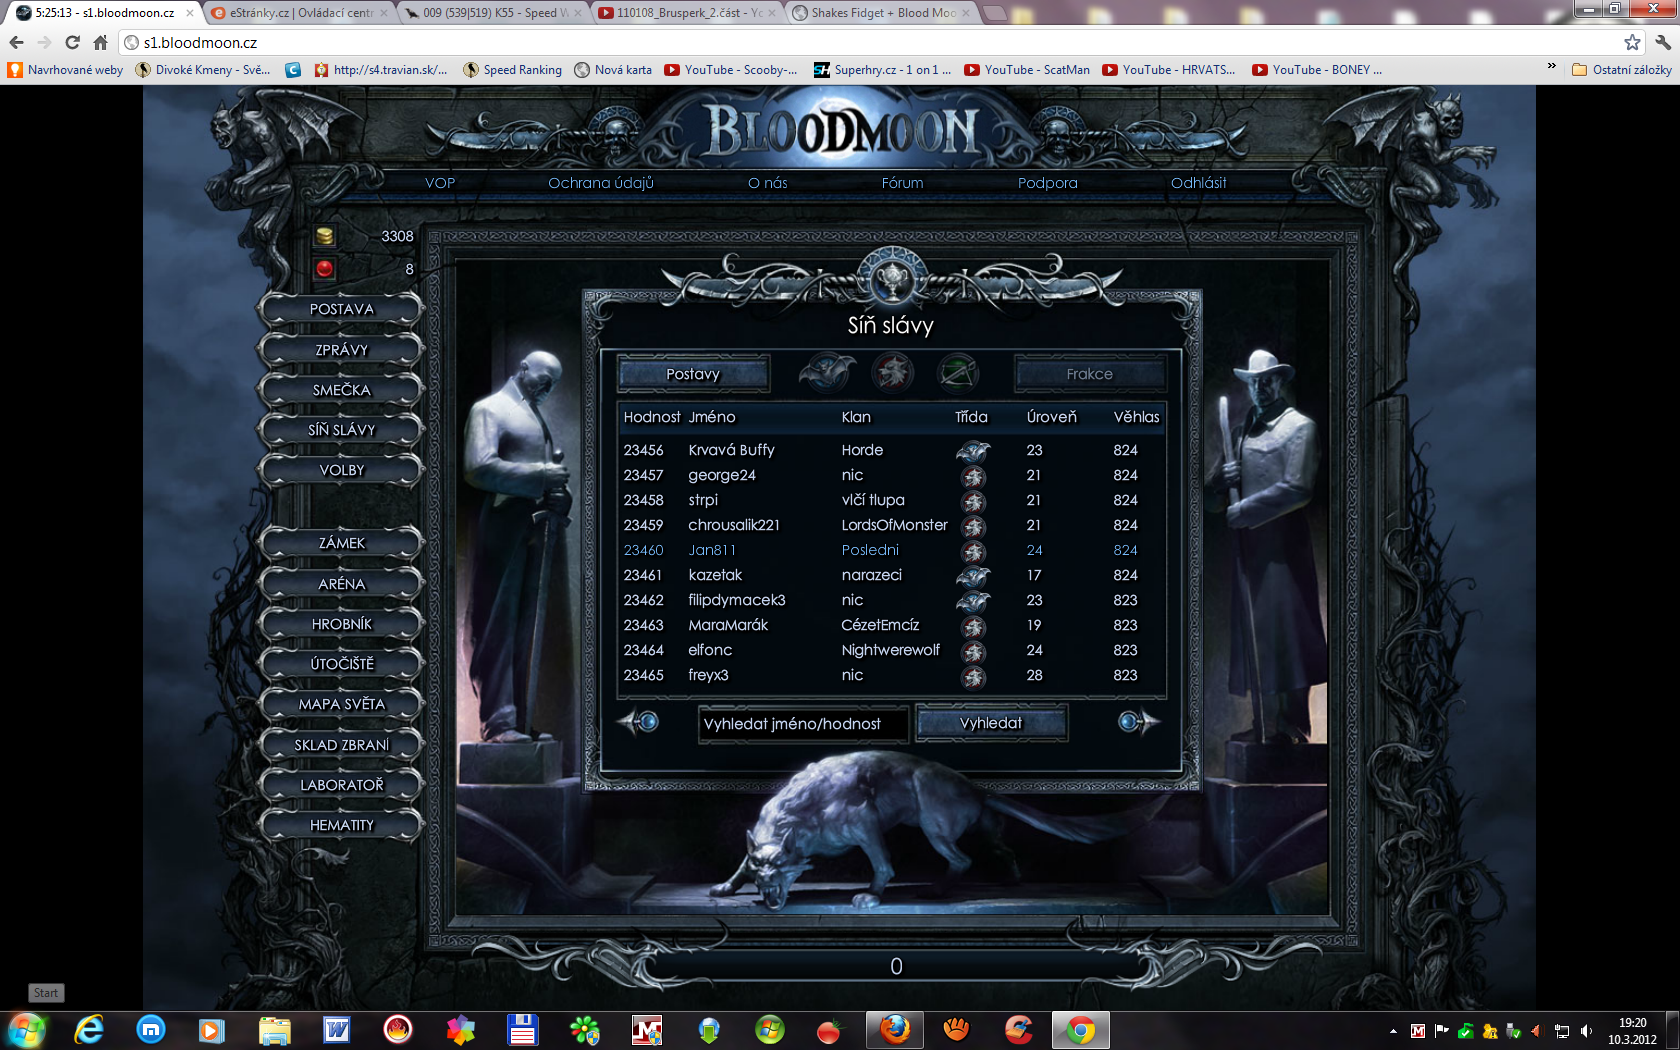The image size is (1680, 1050).
Task: Filter ranking by hunter class icon
Action: click(958, 373)
